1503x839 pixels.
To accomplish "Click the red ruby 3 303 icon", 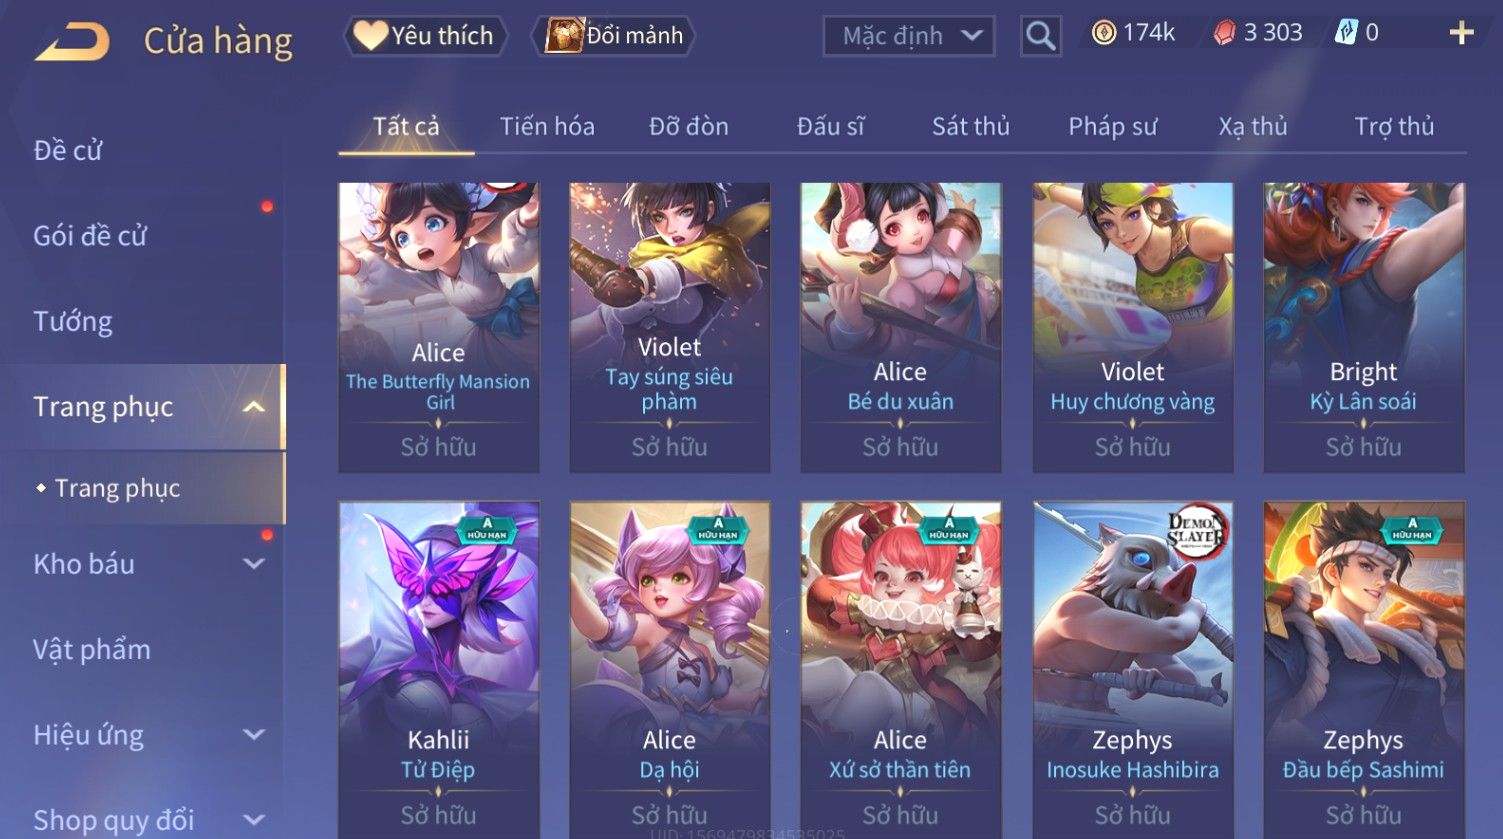I will pos(1225,33).
